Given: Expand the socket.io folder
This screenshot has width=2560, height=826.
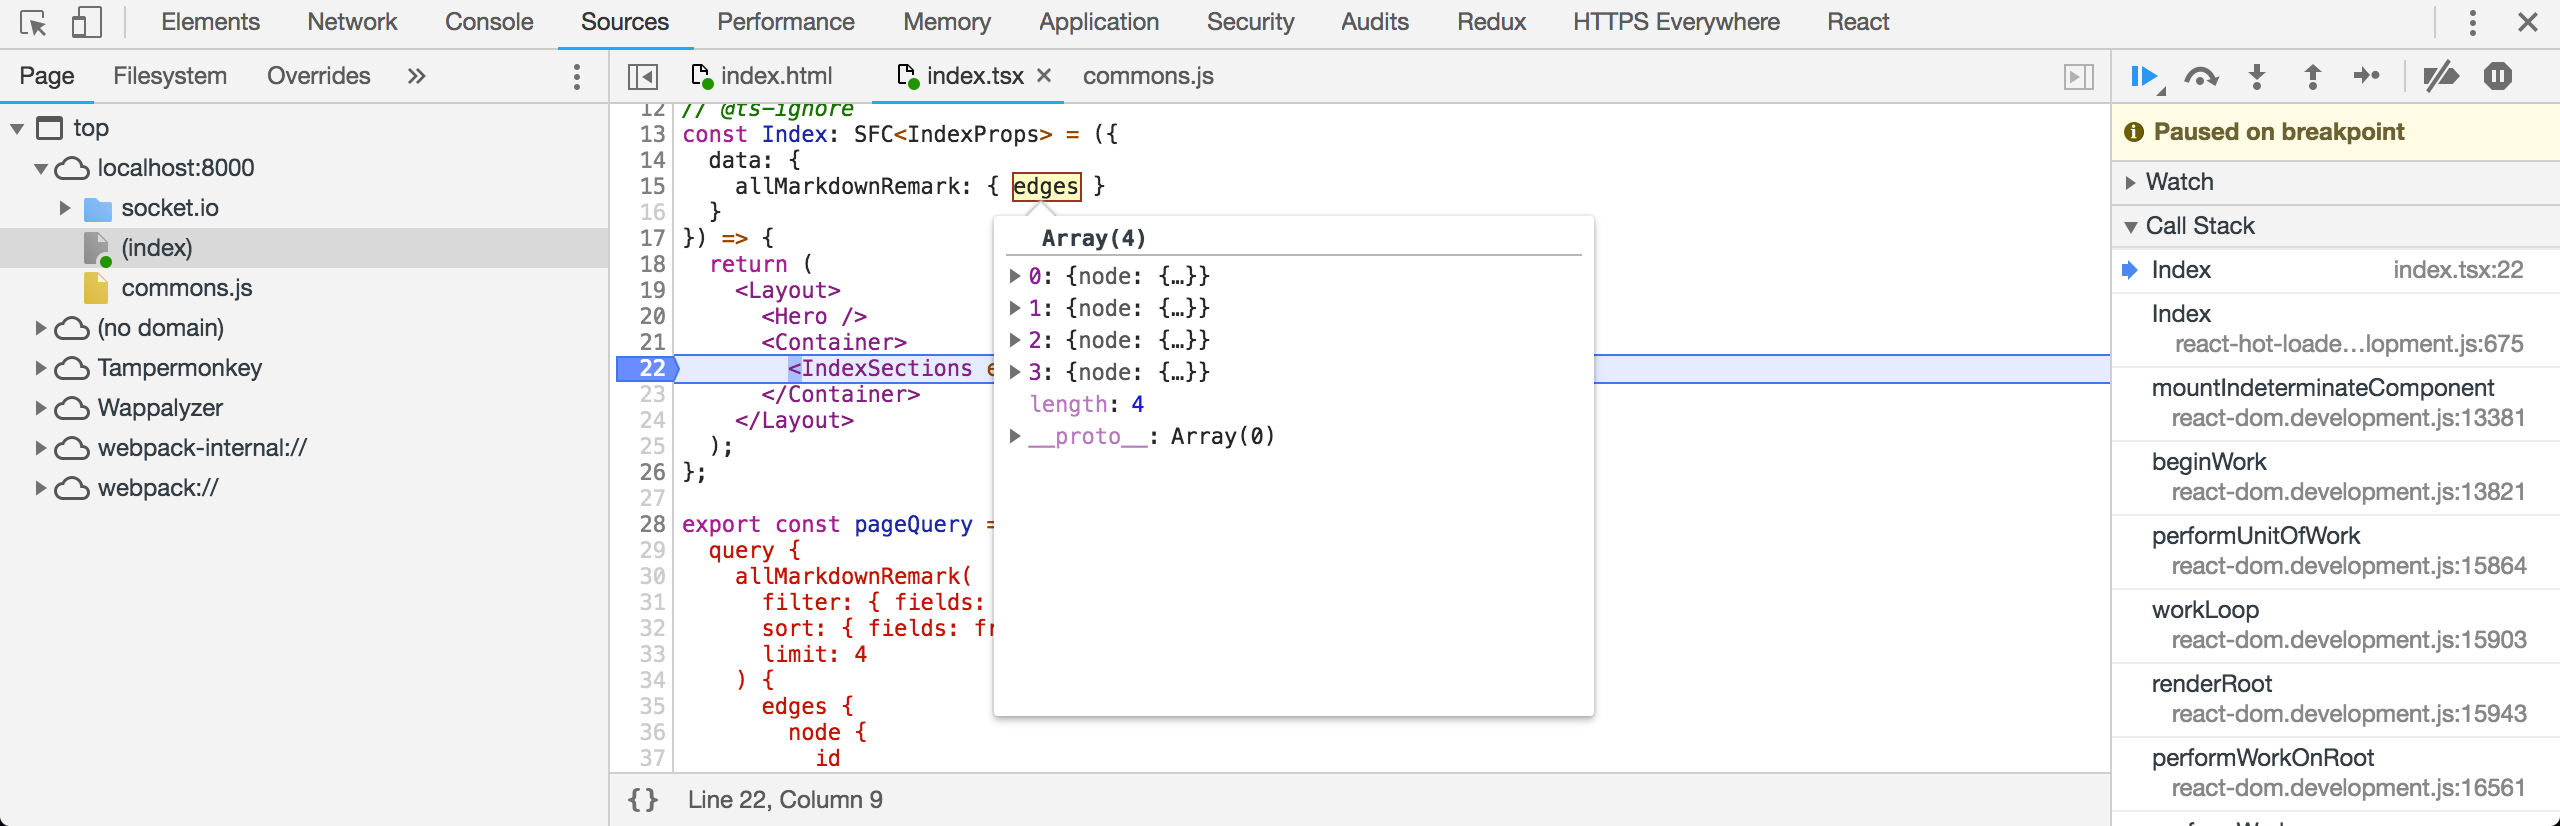Looking at the screenshot, I should (65, 208).
